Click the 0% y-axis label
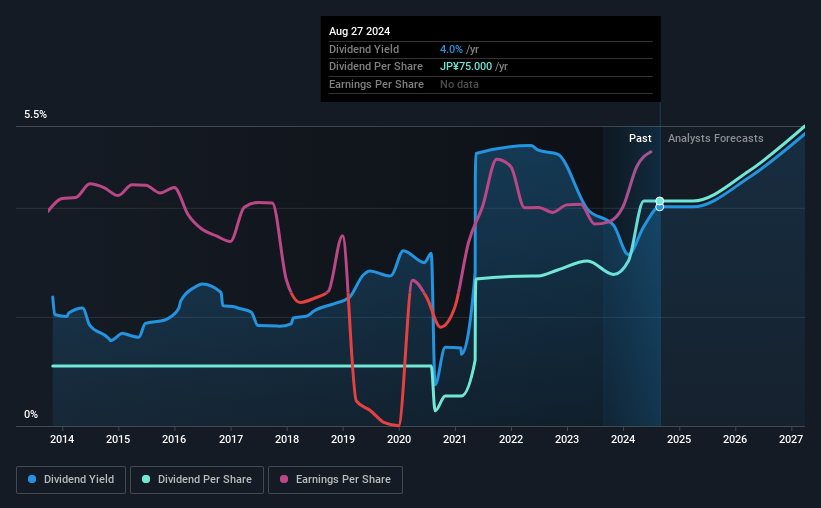 [31, 414]
